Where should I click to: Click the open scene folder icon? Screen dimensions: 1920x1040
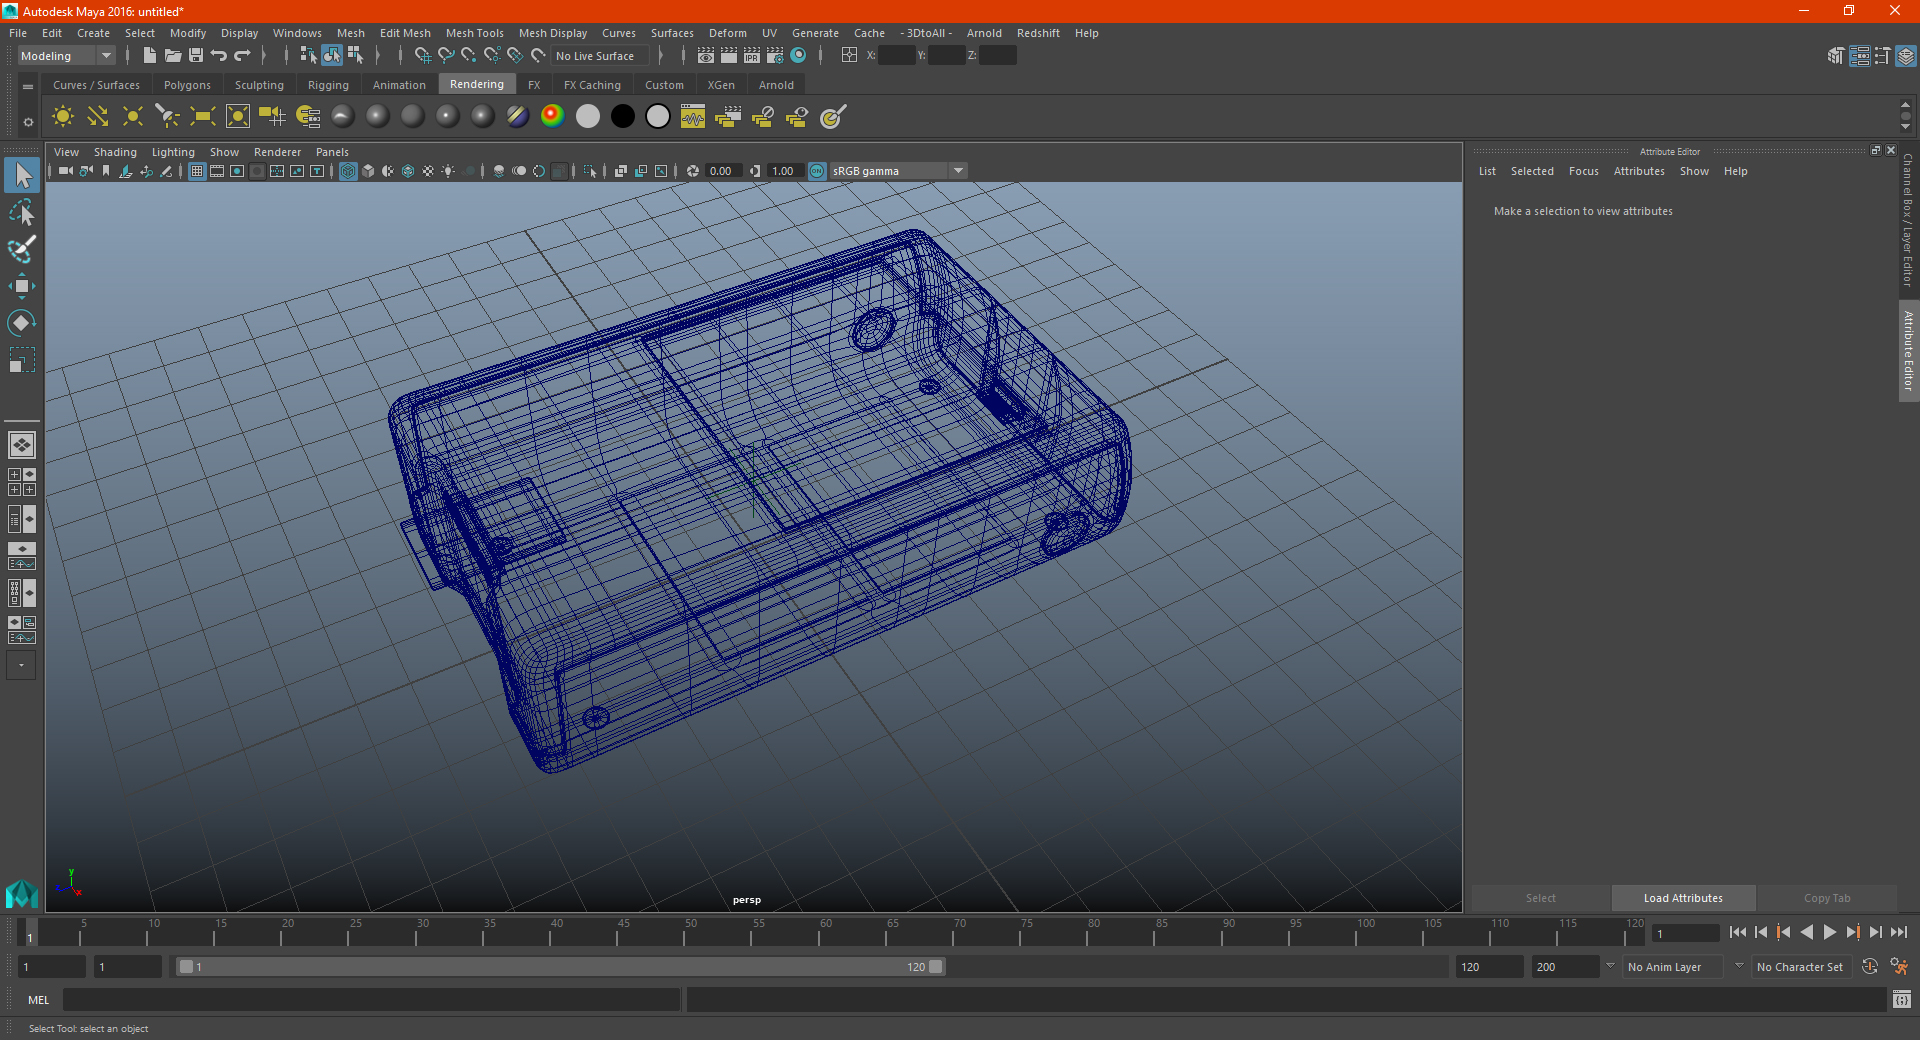tap(172, 56)
